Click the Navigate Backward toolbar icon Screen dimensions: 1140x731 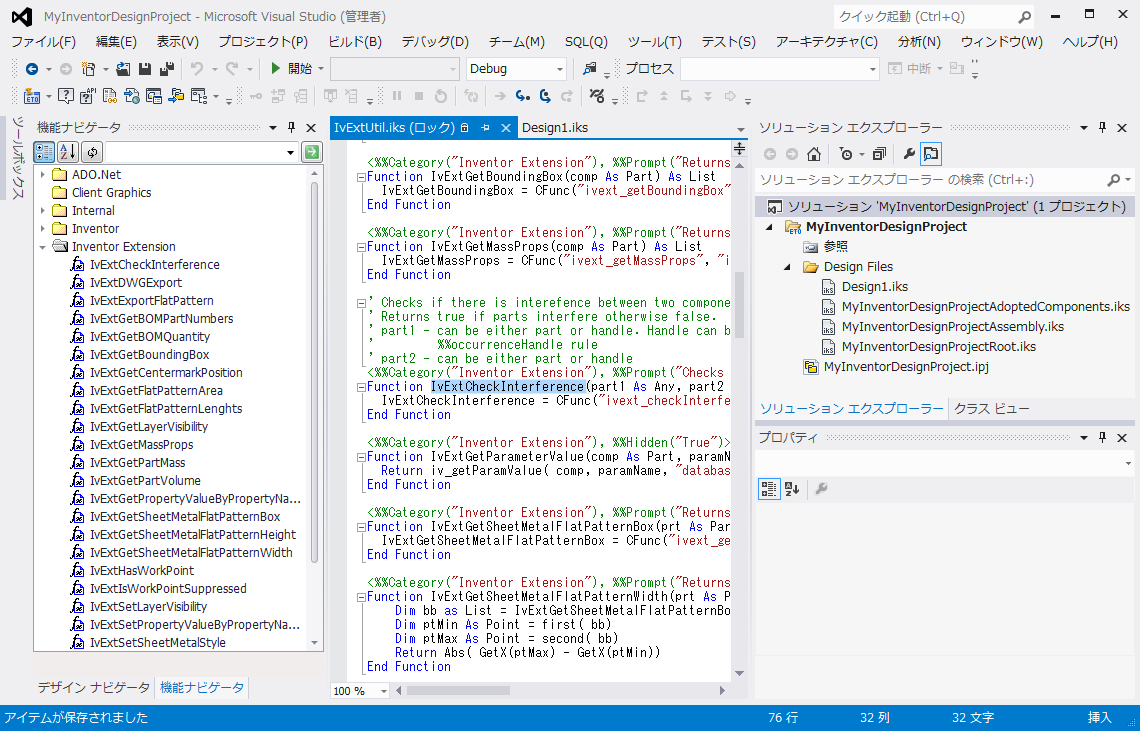(32, 69)
